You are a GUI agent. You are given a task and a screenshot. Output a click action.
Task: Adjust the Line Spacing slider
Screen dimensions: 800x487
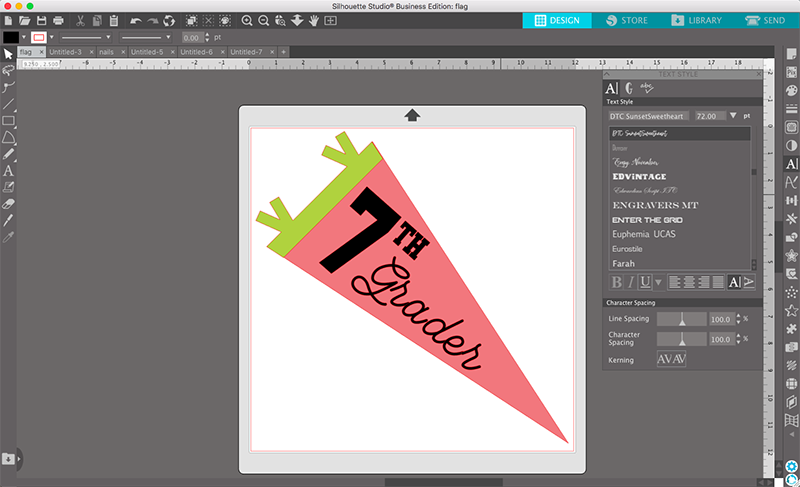click(682, 319)
